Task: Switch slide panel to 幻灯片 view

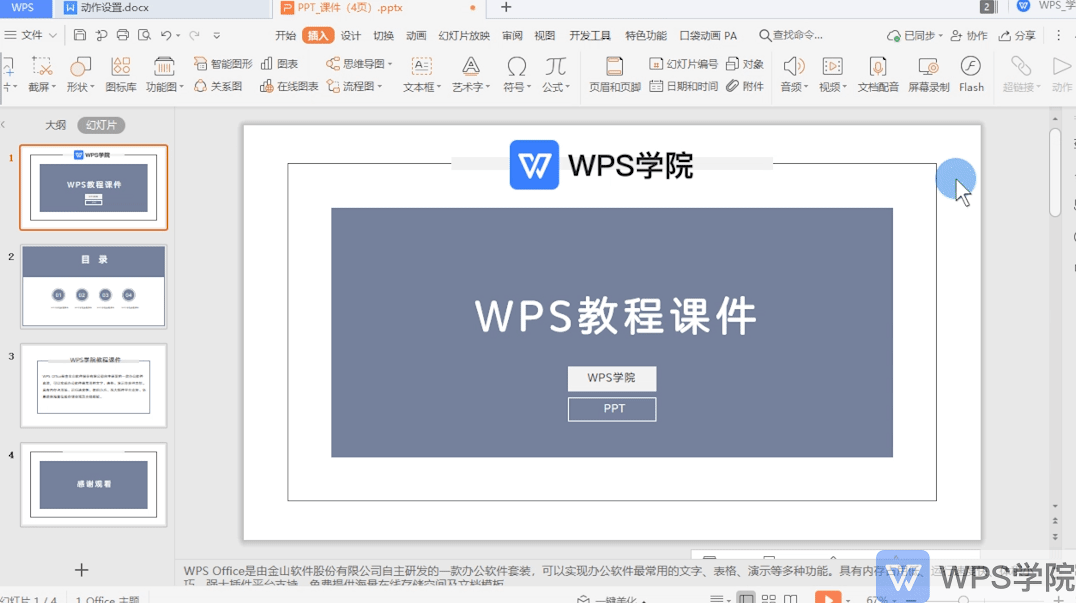Action: [102, 125]
